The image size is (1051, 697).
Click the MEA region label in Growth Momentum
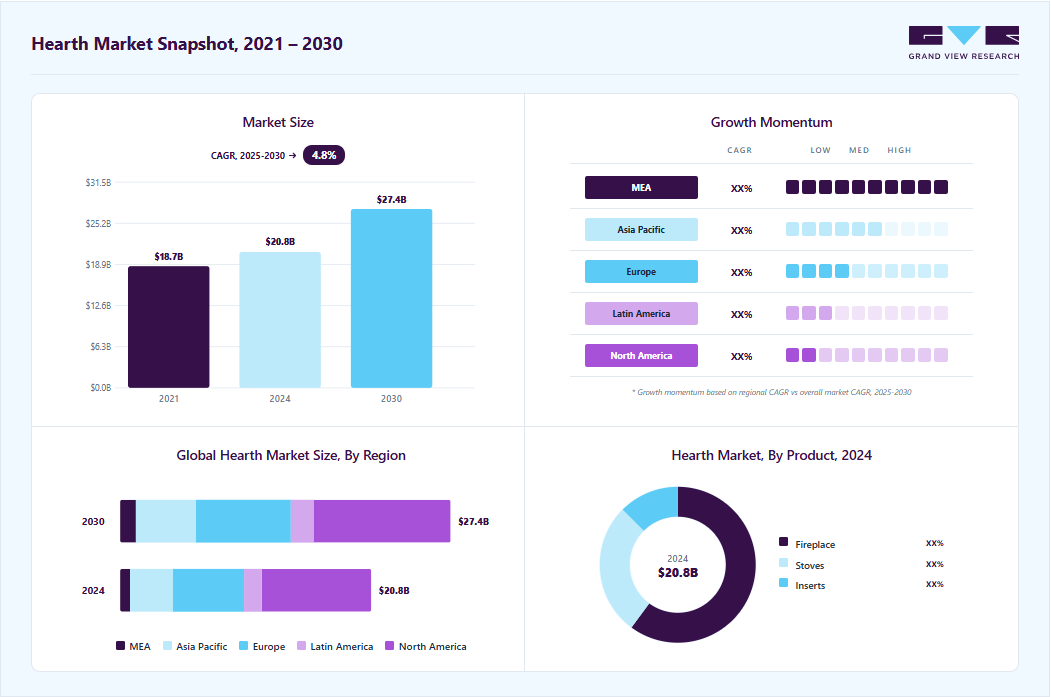(641, 188)
